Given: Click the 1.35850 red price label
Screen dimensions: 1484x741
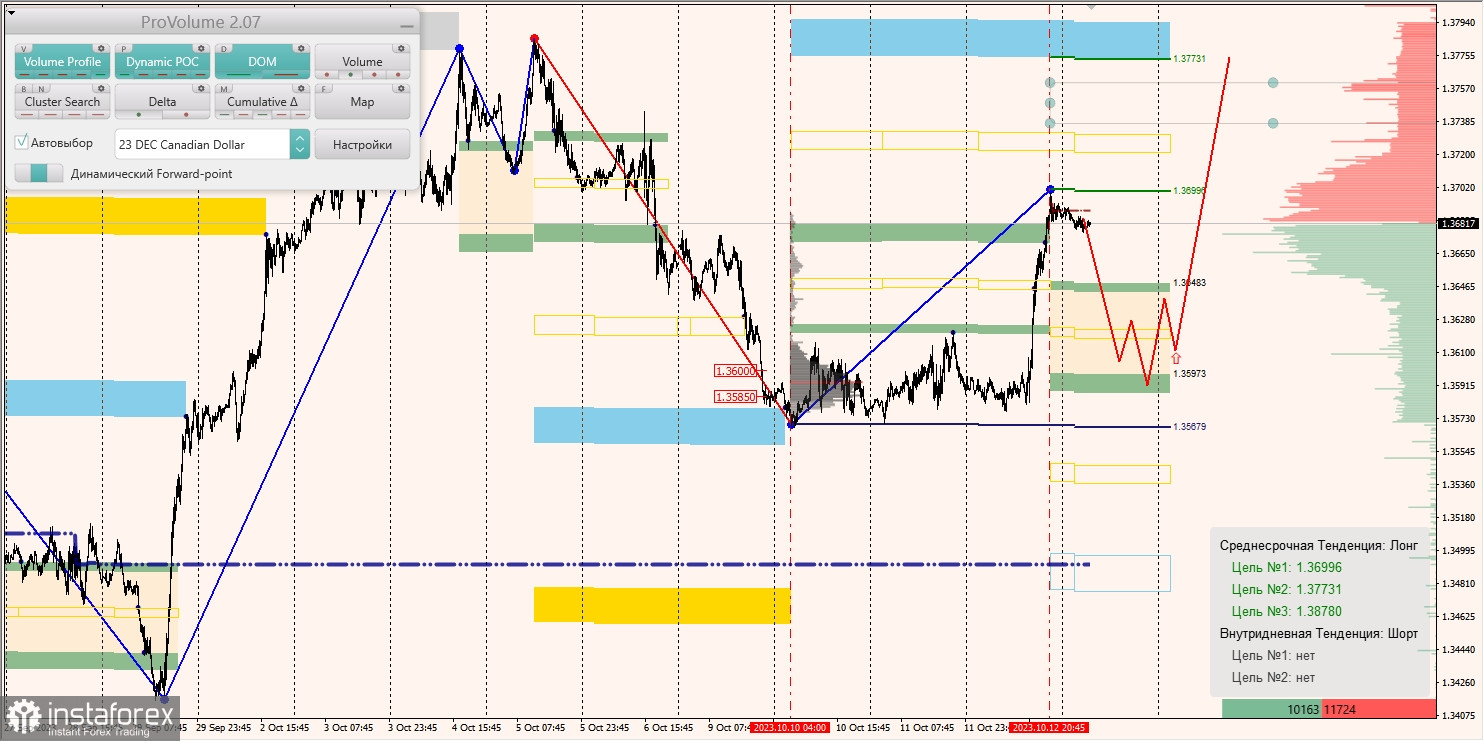Looking at the screenshot, I should tap(736, 397).
